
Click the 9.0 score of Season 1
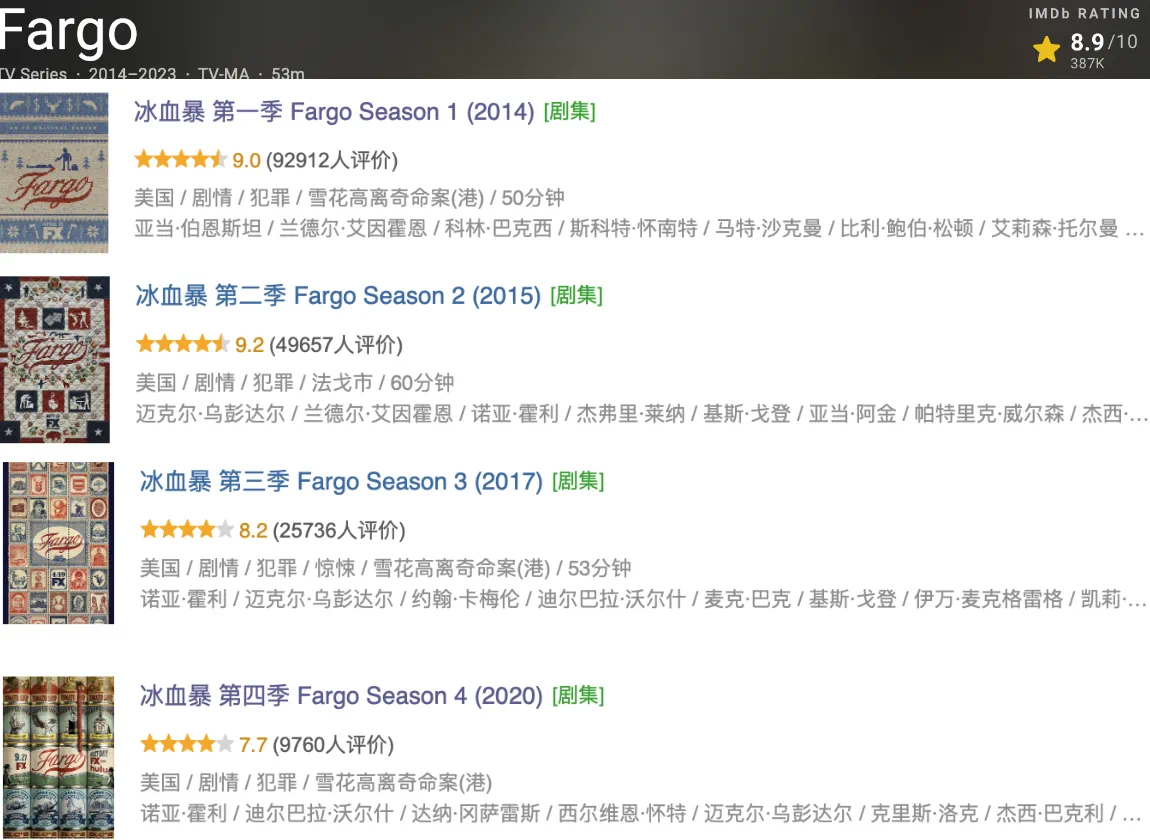pyautogui.click(x=246, y=160)
